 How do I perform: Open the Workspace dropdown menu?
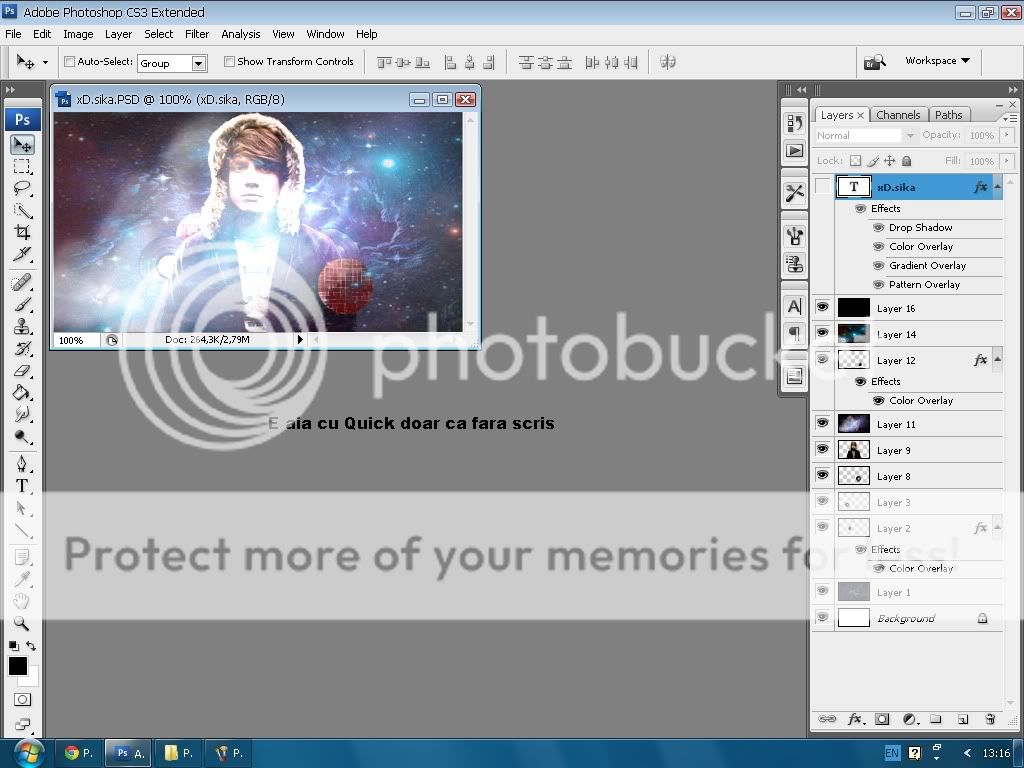click(x=937, y=61)
